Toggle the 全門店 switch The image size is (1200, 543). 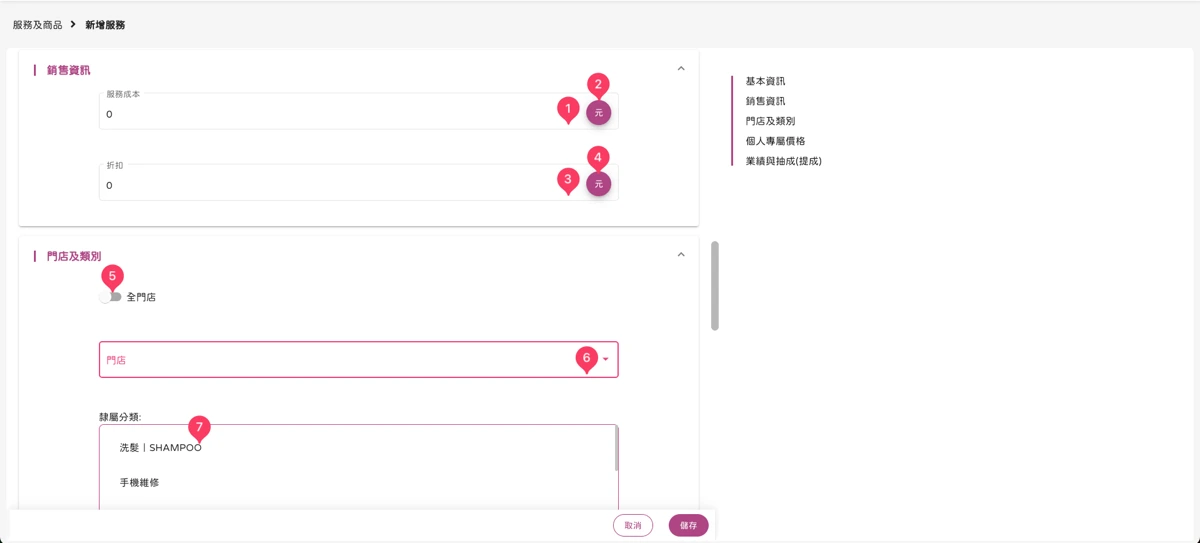110,297
